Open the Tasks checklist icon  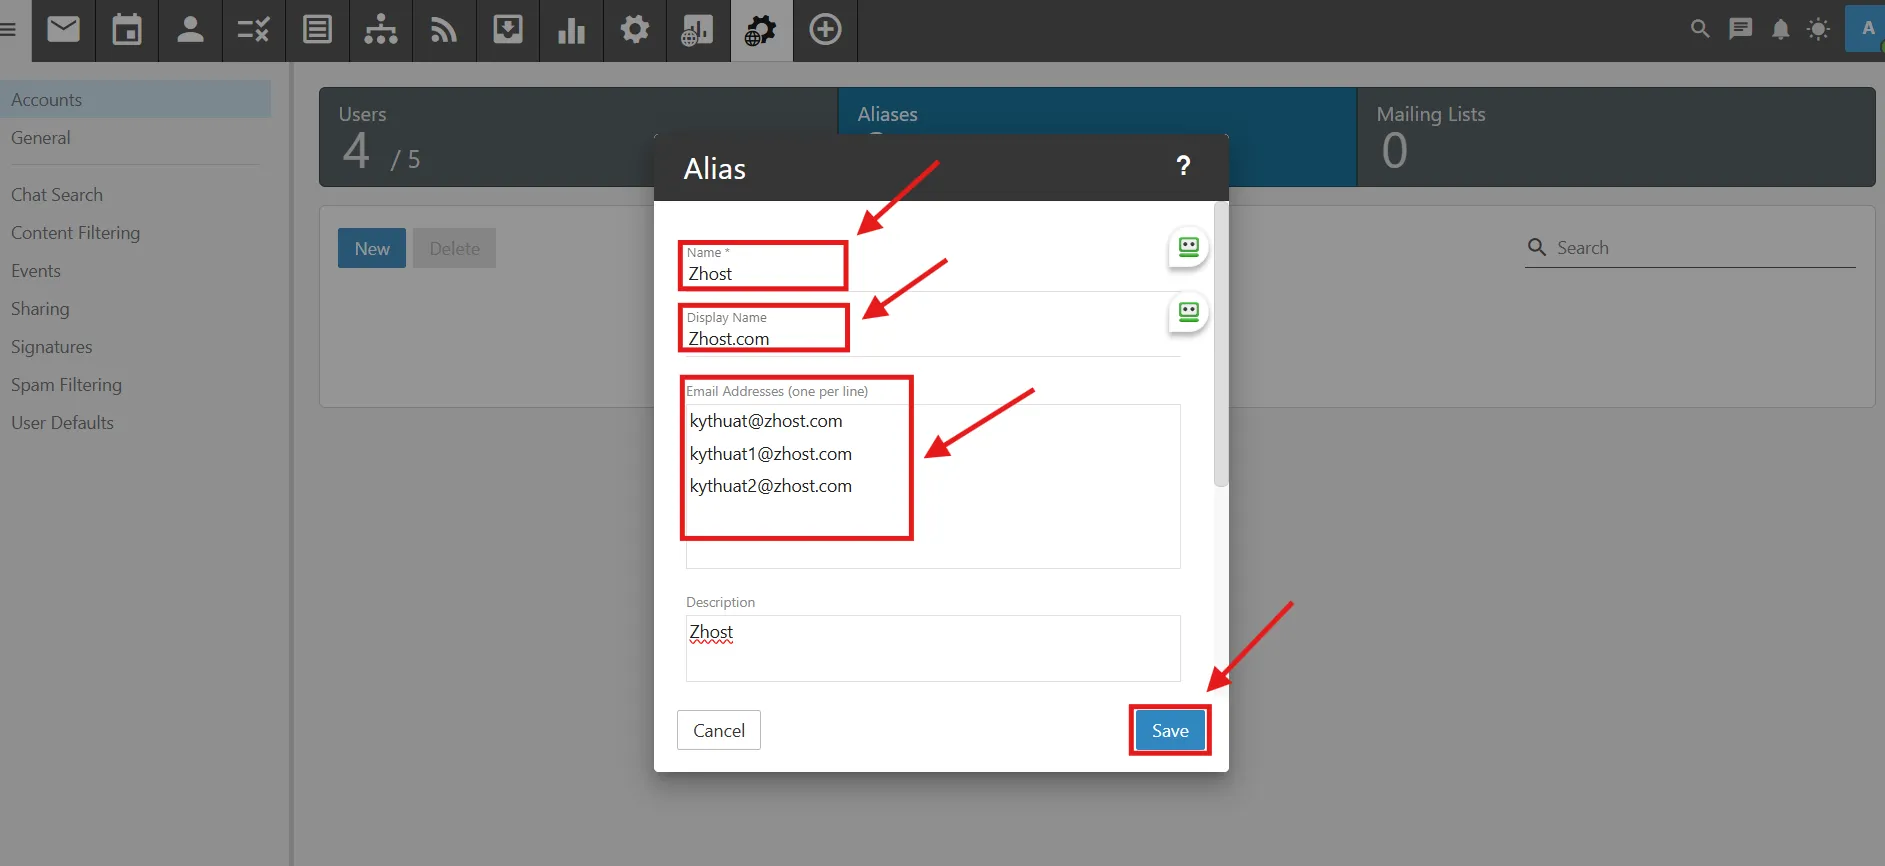(x=253, y=30)
